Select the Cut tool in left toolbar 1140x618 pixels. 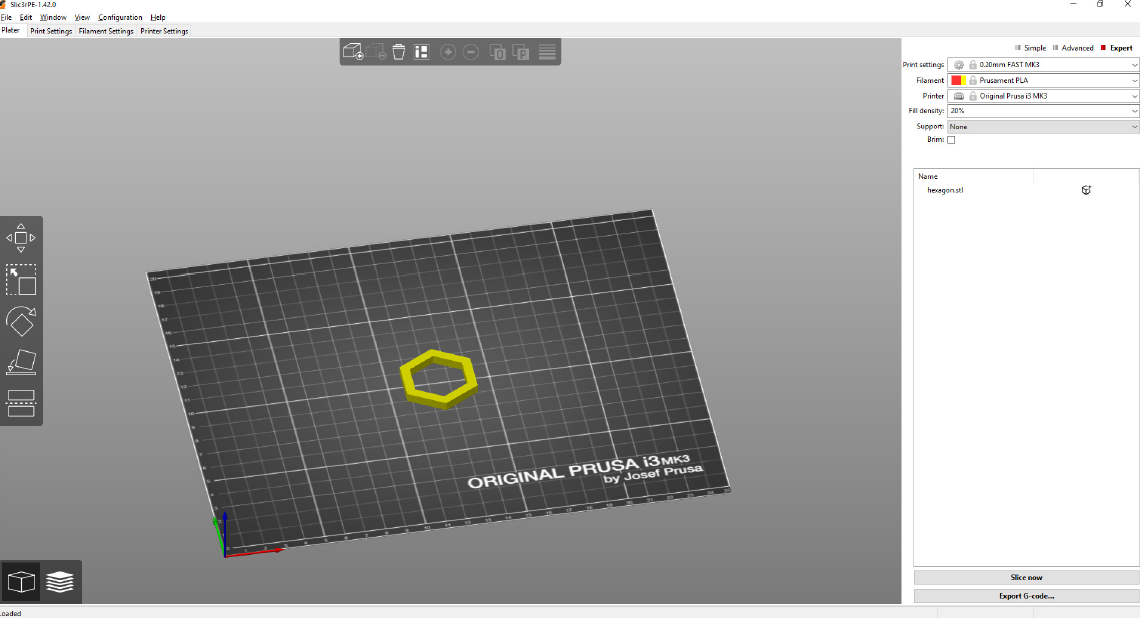[21, 403]
